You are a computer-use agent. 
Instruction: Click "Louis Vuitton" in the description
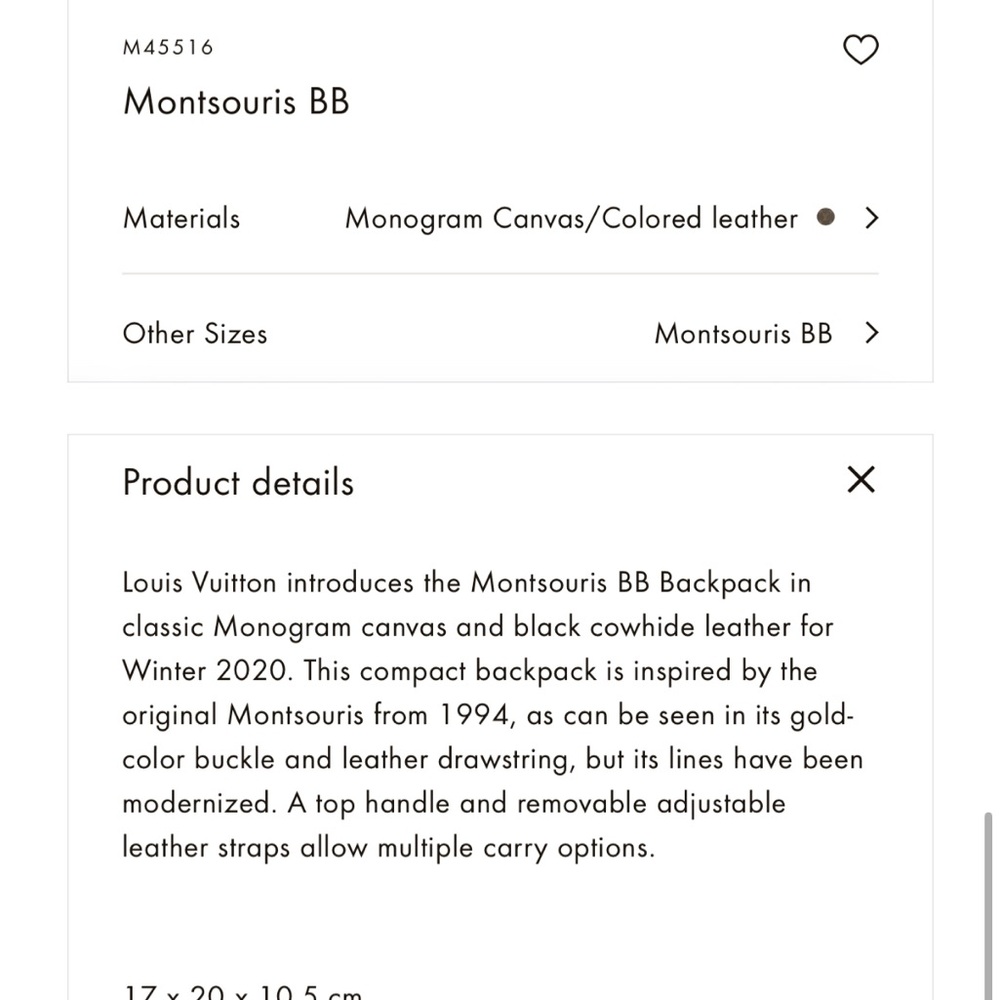[199, 582]
